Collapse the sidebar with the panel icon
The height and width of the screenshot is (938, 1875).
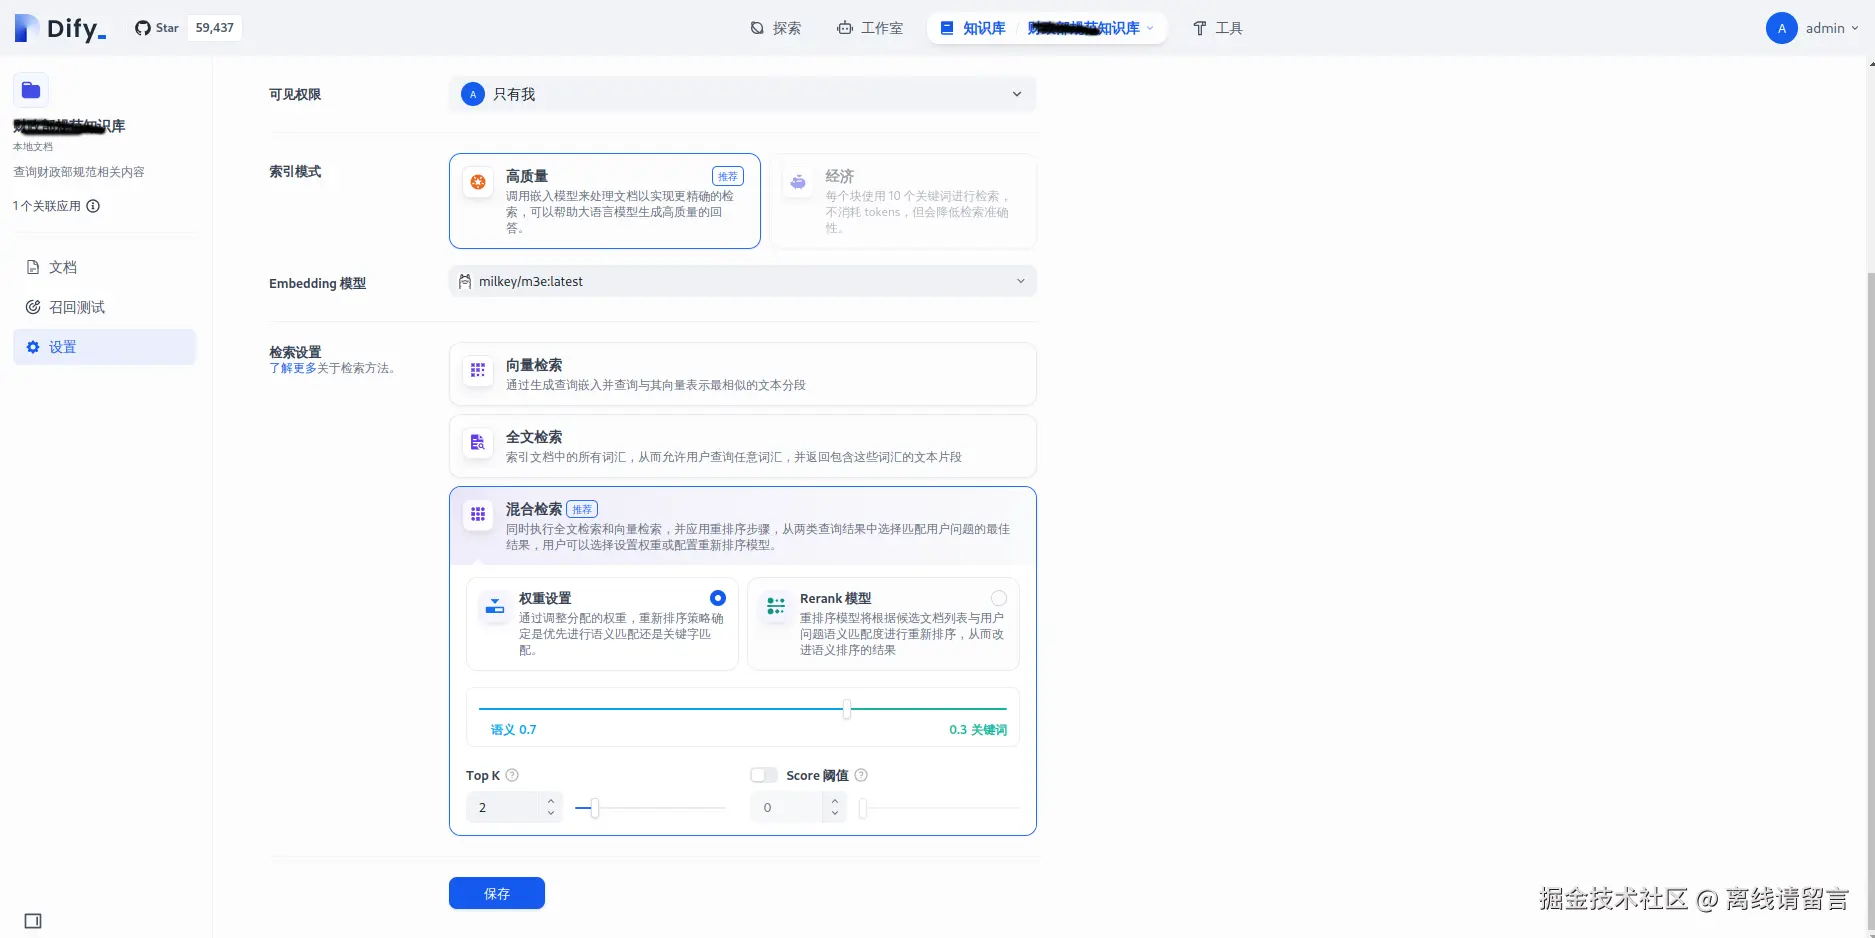(33, 921)
